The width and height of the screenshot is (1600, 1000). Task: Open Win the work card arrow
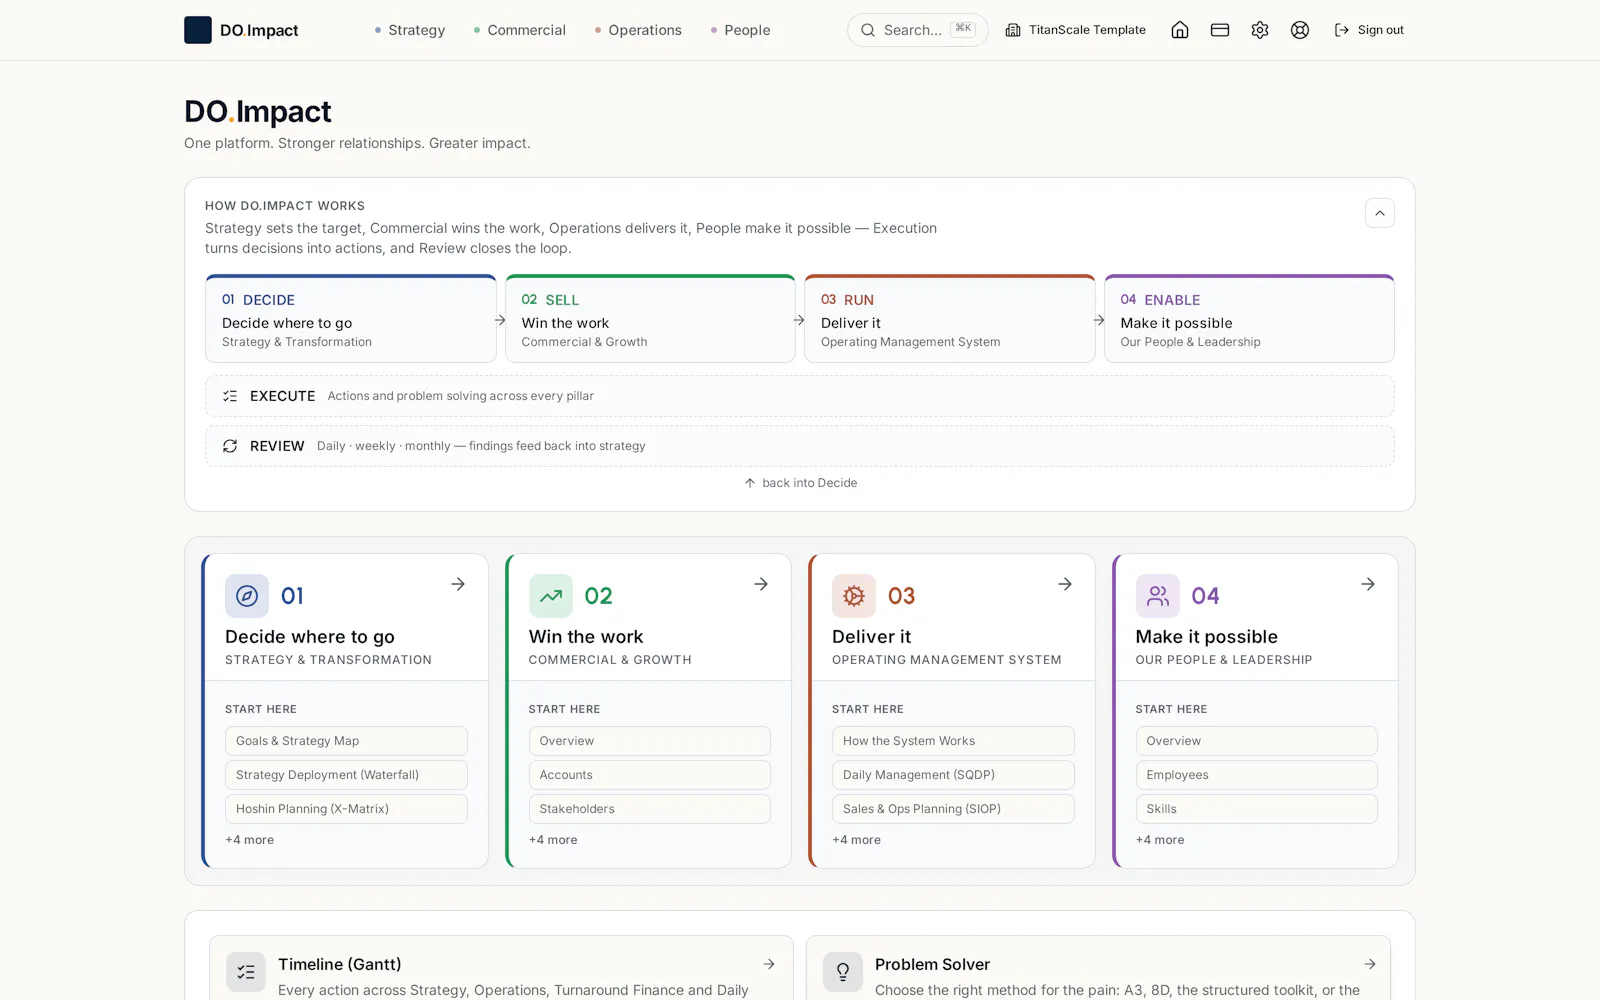coord(761,584)
